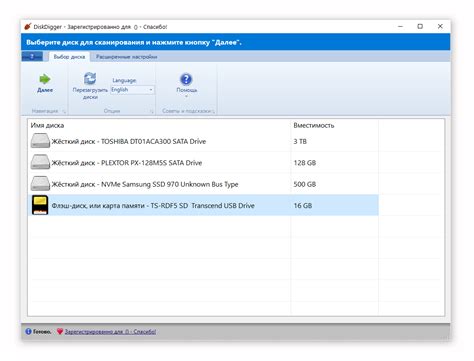The height and width of the screenshot is (361, 474).
Task: Click the blue info icon in status bar
Action: [x=28, y=331]
